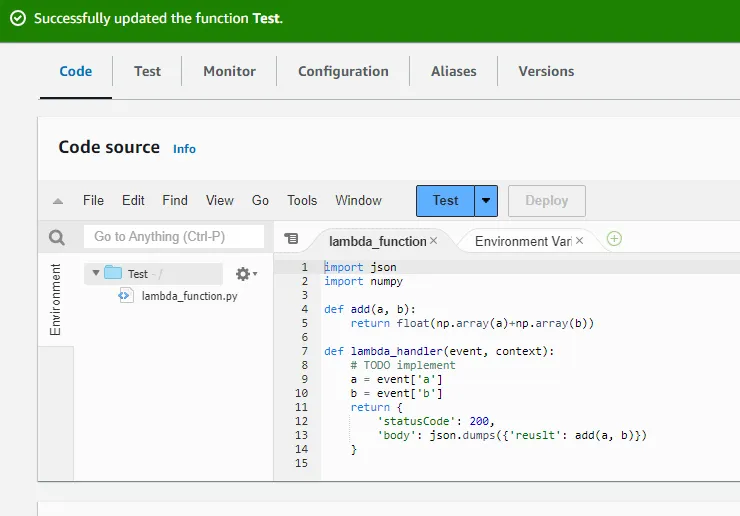The height and width of the screenshot is (516, 740).
Task: Click the lambda_function.py file icon
Action: tap(125, 295)
